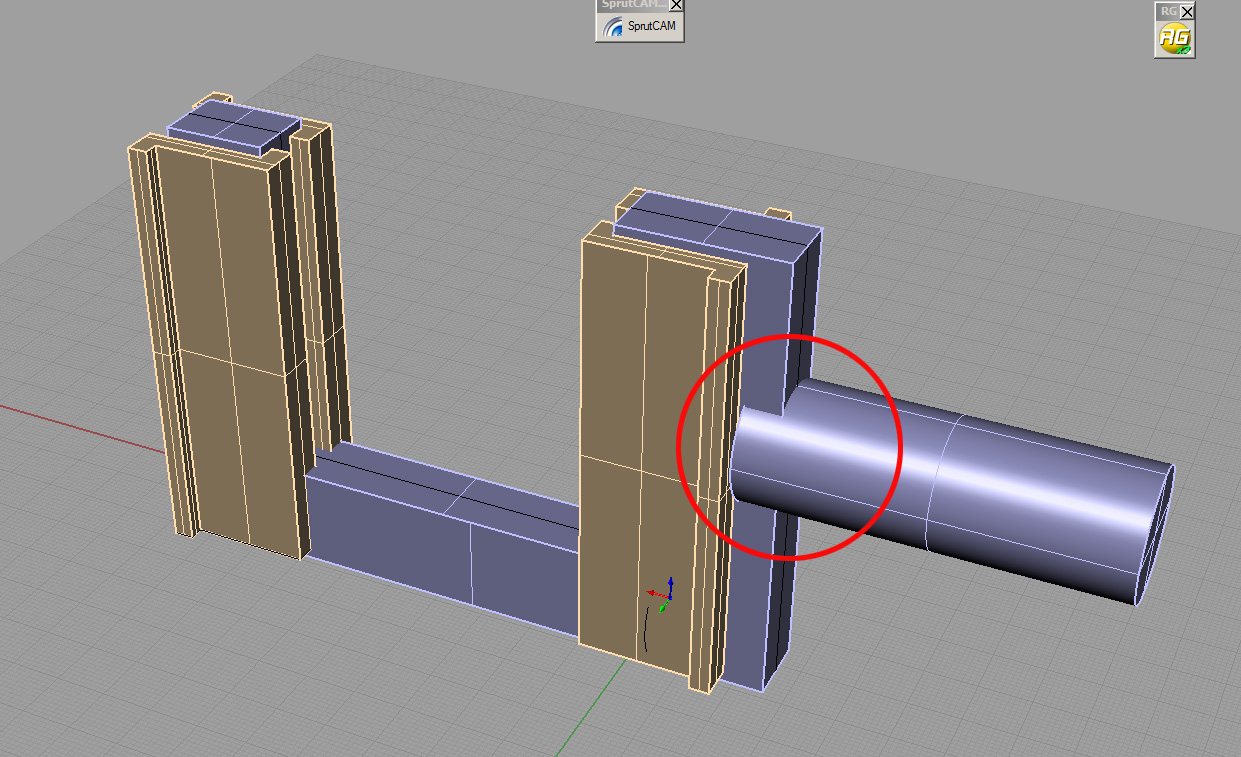Click the RG toolbar title bar
The image size is (1241, 757).
[1166, 11]
